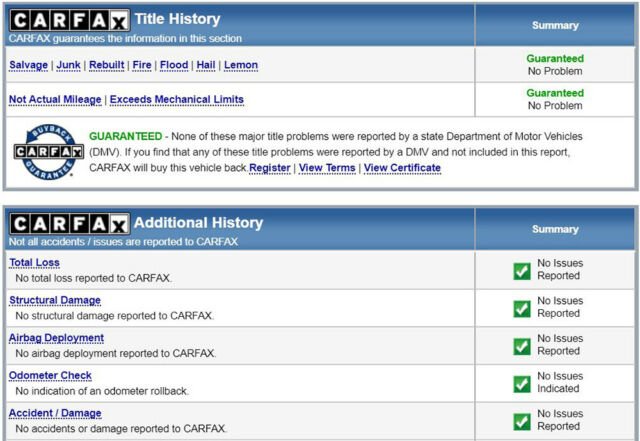Image resolution: width=640 pixels, height=441 pixels.
Task: Click the green checkmark in Structural Damage row
Action: [522, 309]
